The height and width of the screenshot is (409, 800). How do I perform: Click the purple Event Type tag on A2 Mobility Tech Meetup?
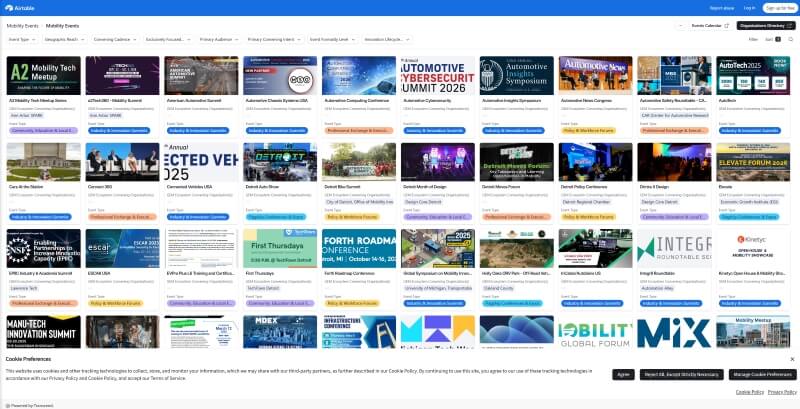point(43,131)
